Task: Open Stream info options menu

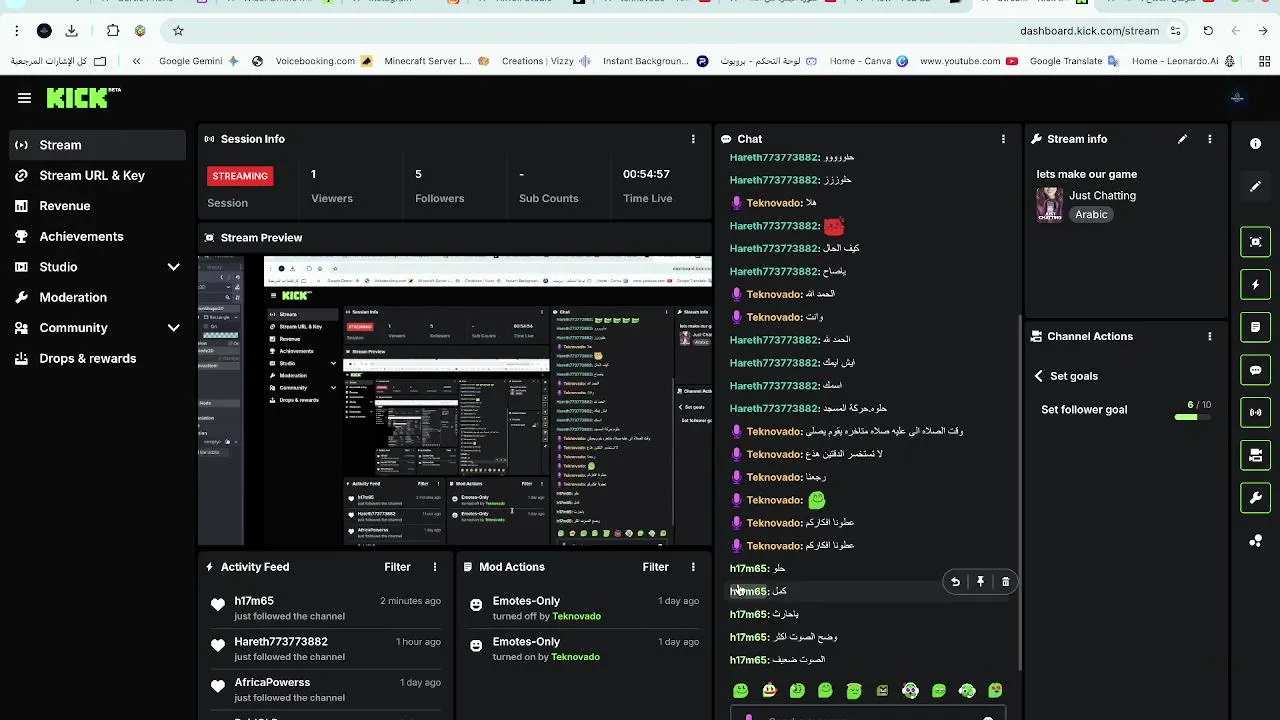Action: click(x=1209, y=139)
